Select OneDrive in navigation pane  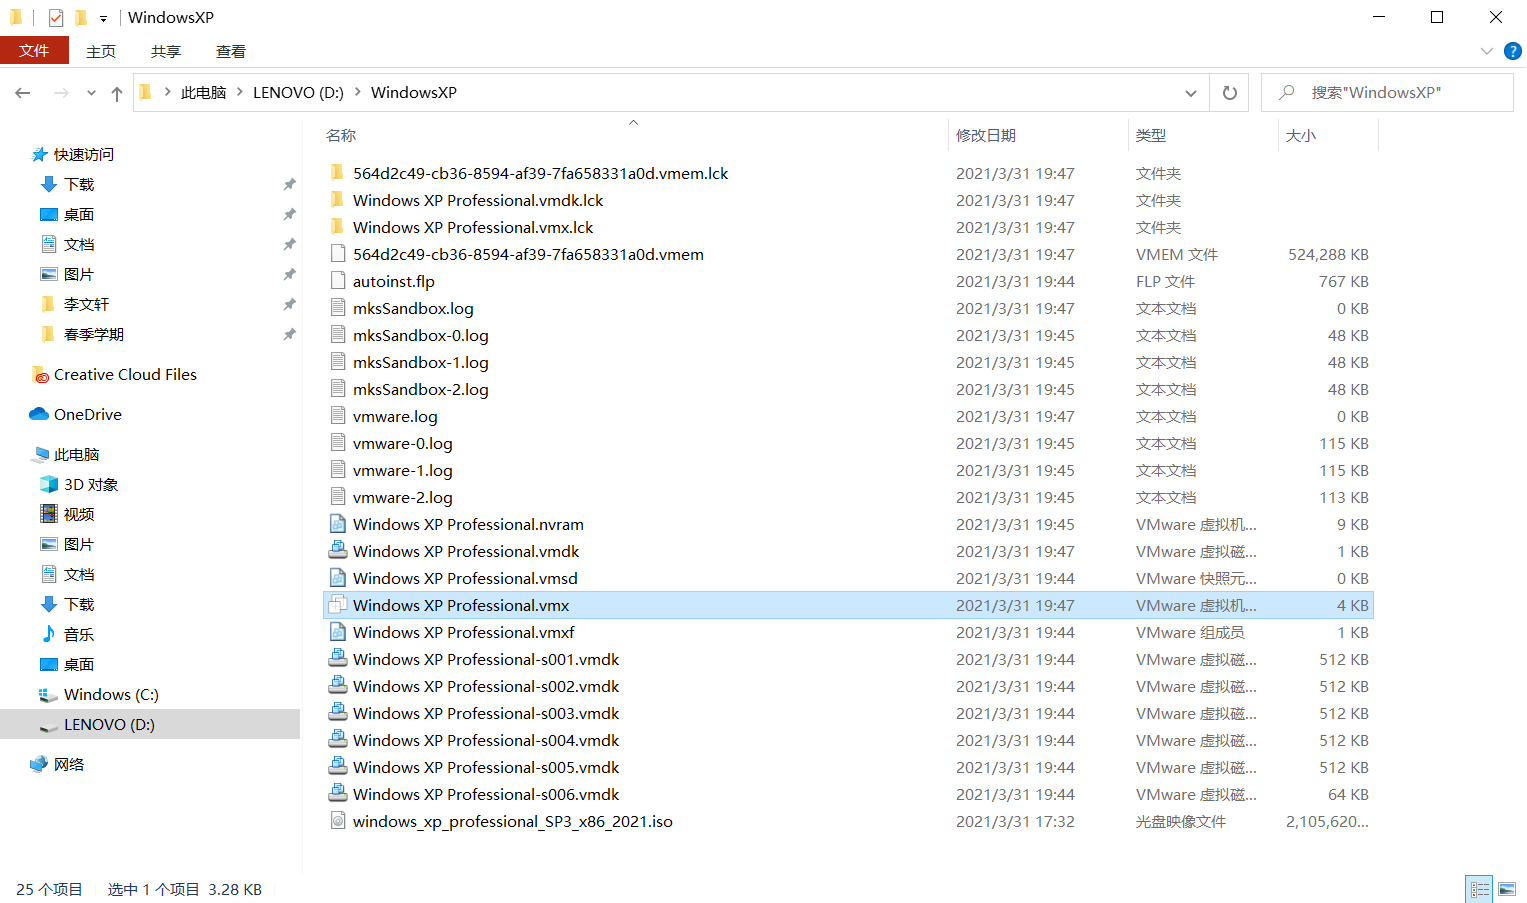88,415
